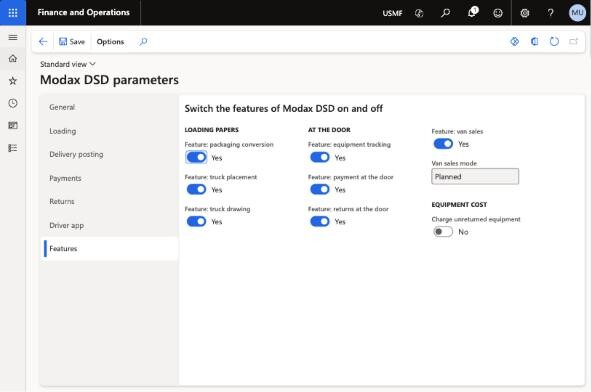Screen dimensions: 591x392
Task: Open the Help question mark
Action: (551, 13)
